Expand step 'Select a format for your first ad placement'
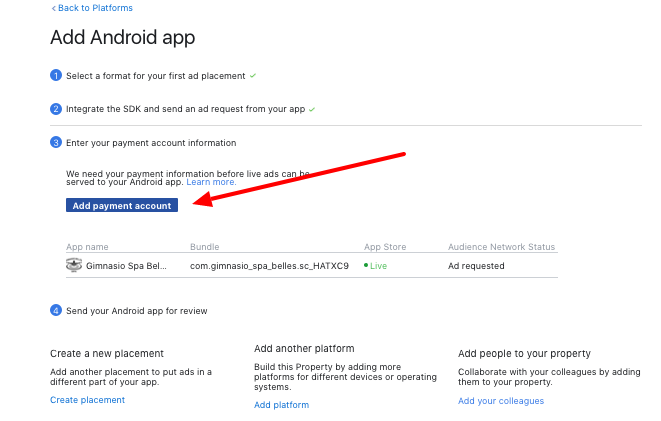The width and height of the screenshot is (661, 421). 156,76
